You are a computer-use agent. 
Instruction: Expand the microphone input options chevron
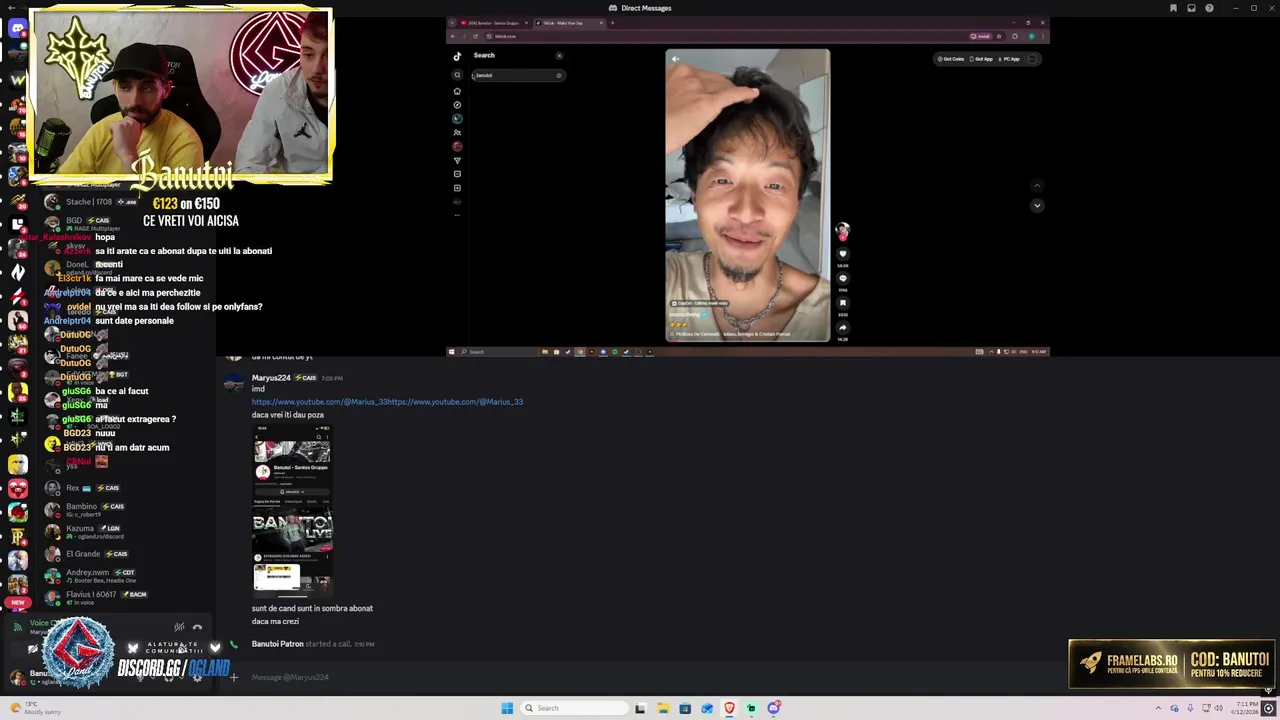point(153,677)
